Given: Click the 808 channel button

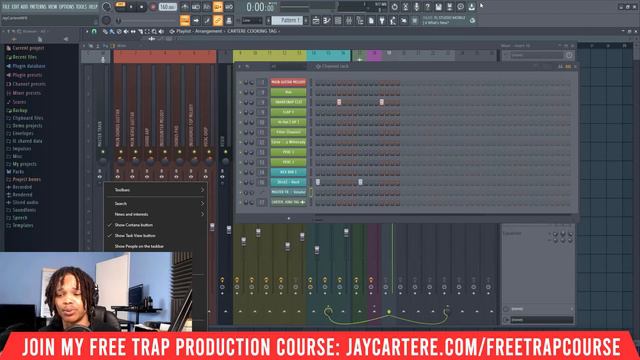Looking at the screenshot, I should (x=288, y=172).
